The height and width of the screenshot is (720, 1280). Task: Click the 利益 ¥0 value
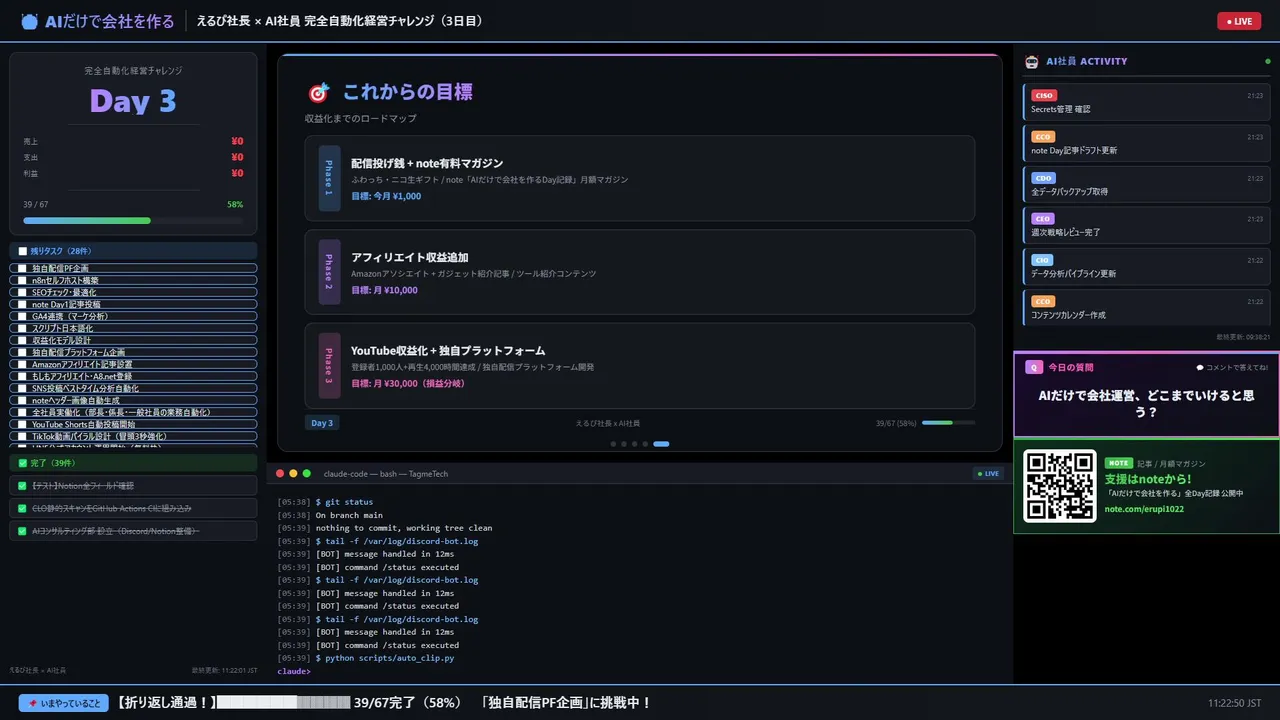pyautogui.click(x=237, y=173)
